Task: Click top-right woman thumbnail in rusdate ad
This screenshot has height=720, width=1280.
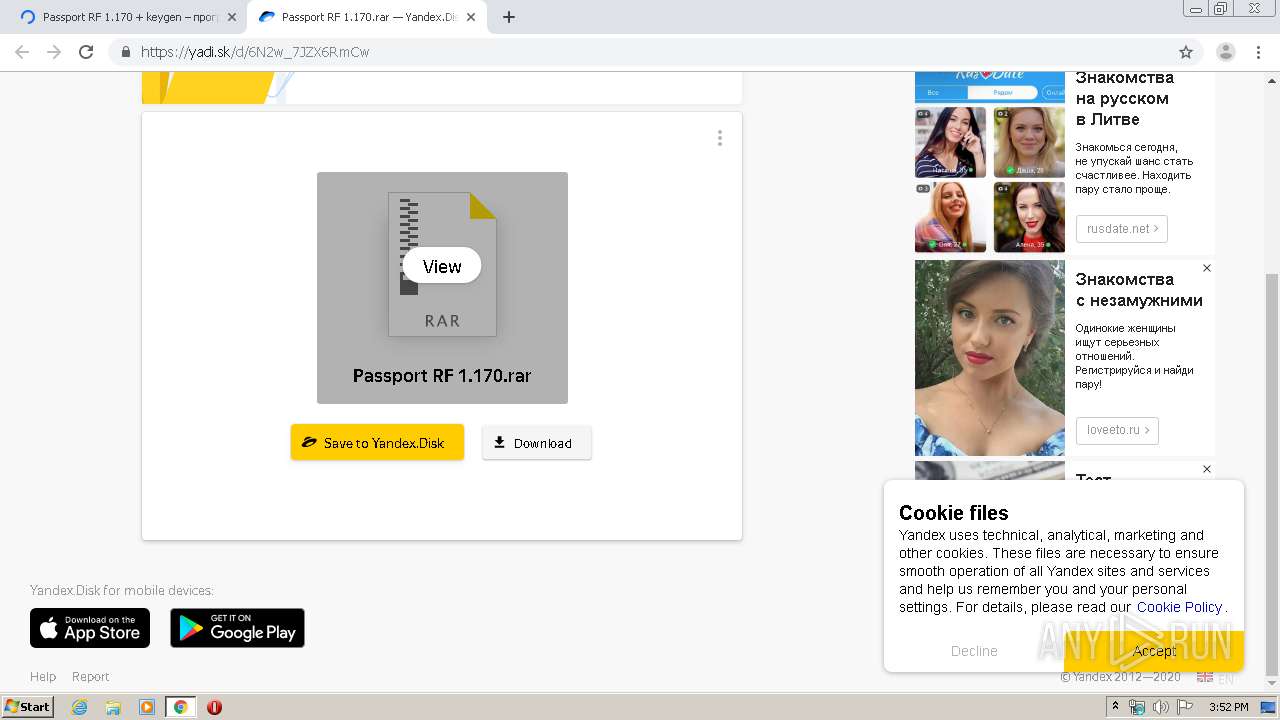Action: click(1029, 142)
